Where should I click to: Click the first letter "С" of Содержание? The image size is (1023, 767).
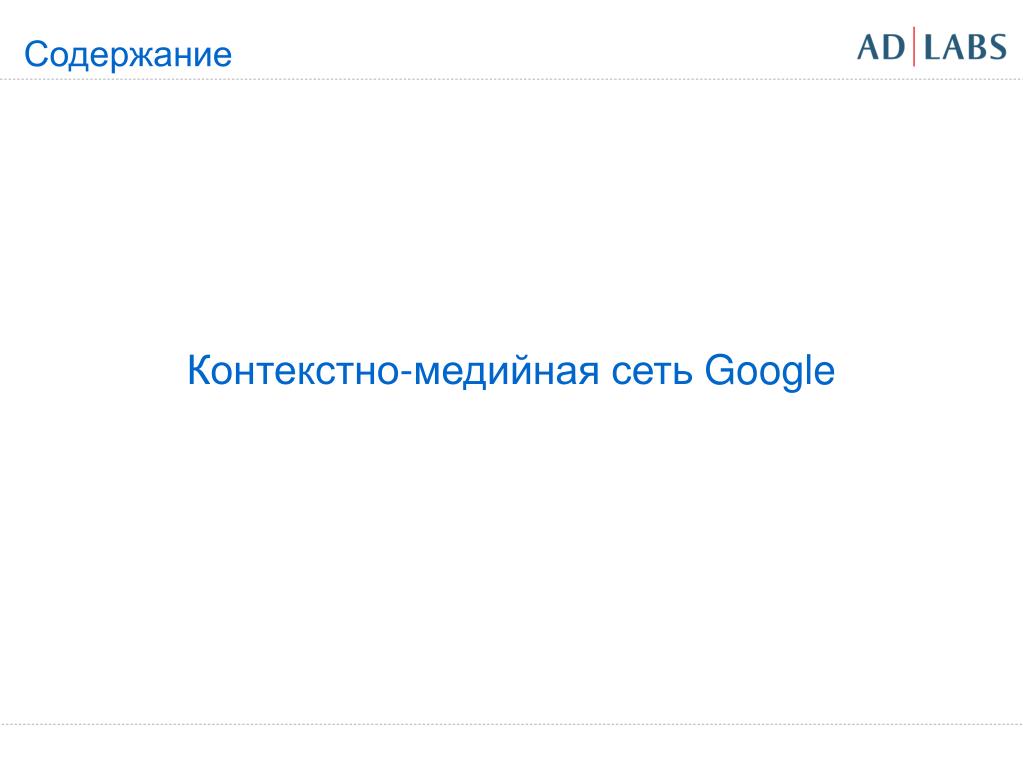point(35,53)
